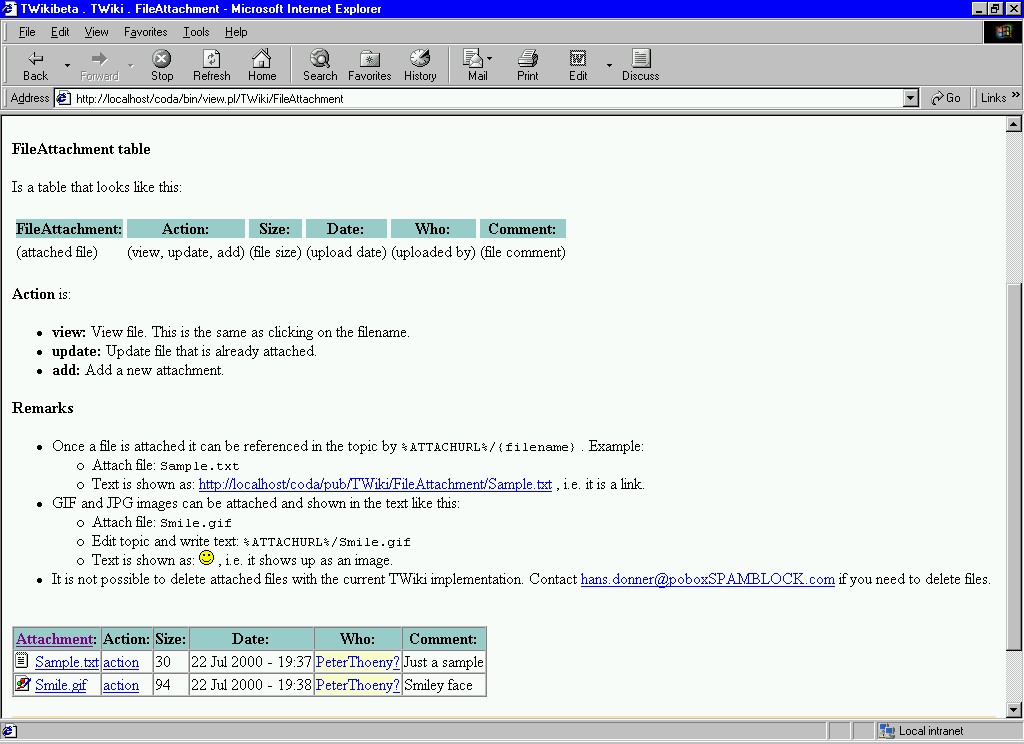Click the action link for Smile.gif
This screenshot has height=744, width=1024.
pos(121,685)
